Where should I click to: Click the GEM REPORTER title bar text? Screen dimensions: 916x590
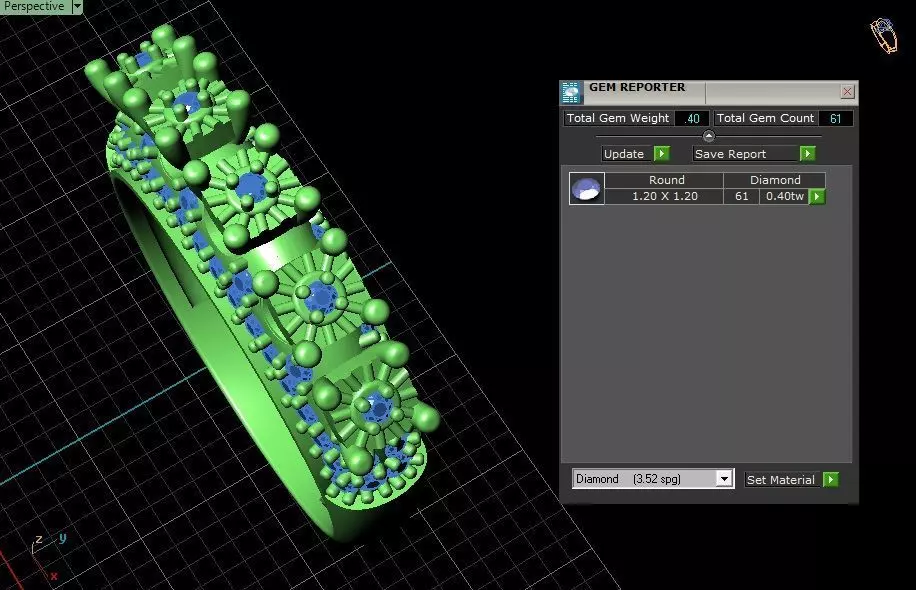(x=637, y=87)
